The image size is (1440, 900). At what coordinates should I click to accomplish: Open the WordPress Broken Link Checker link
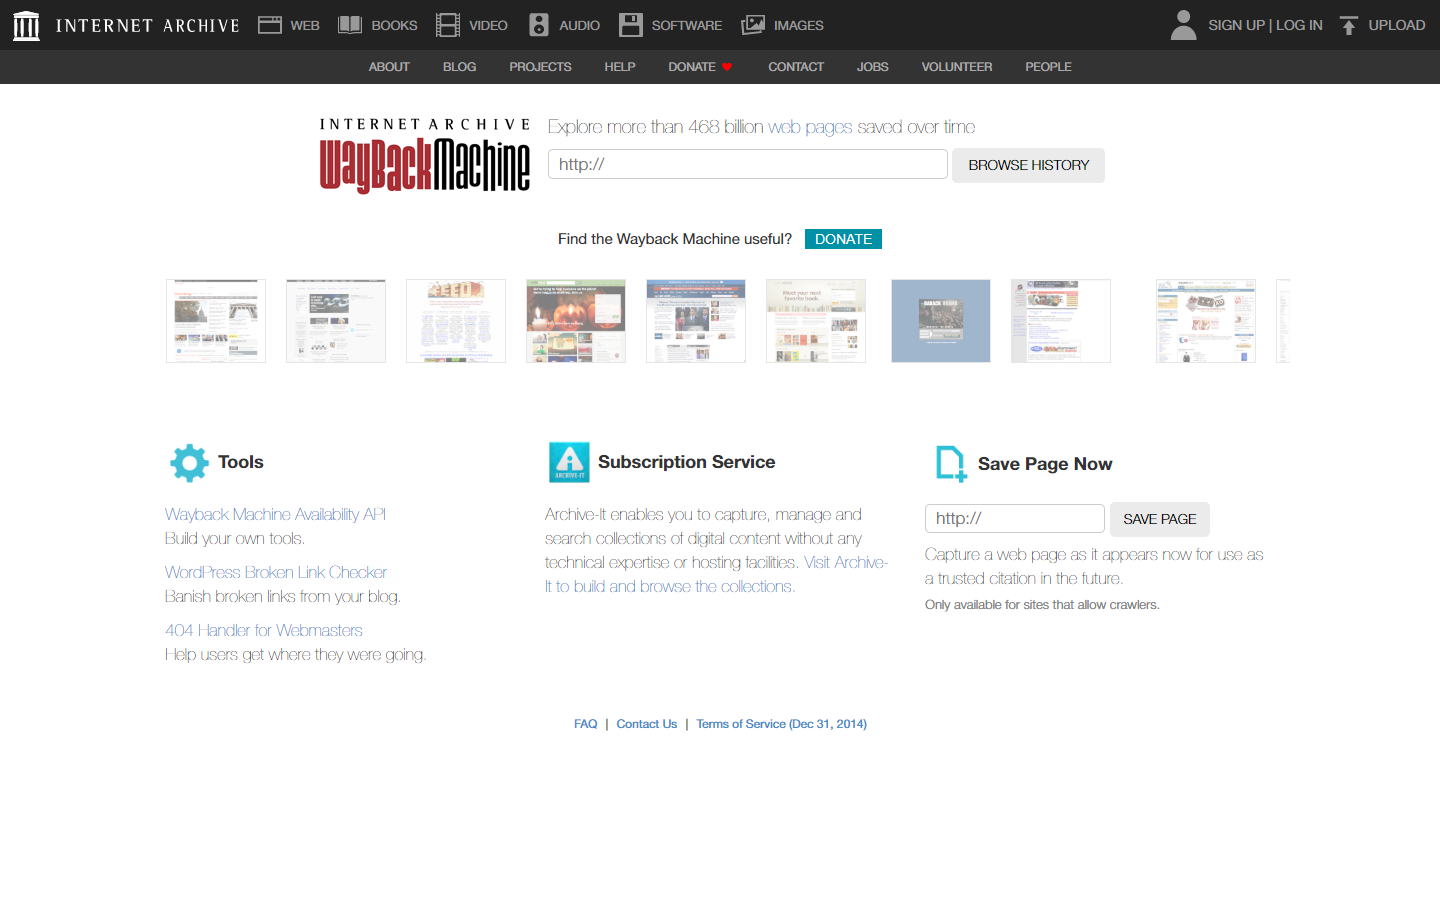point(276,572)
